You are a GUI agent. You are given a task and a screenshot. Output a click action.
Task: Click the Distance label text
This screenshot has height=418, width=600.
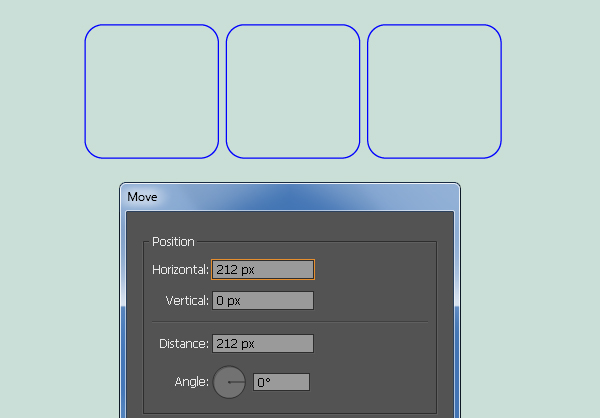coord(184,344)
